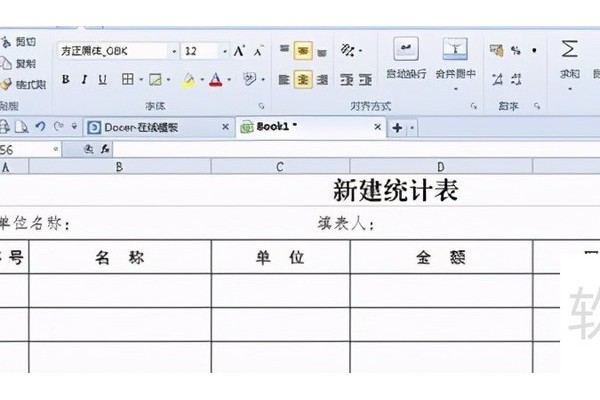Viewport: 600px width, 400px height.
Task: Click the text orientation icon
Action: pos(347,50)
